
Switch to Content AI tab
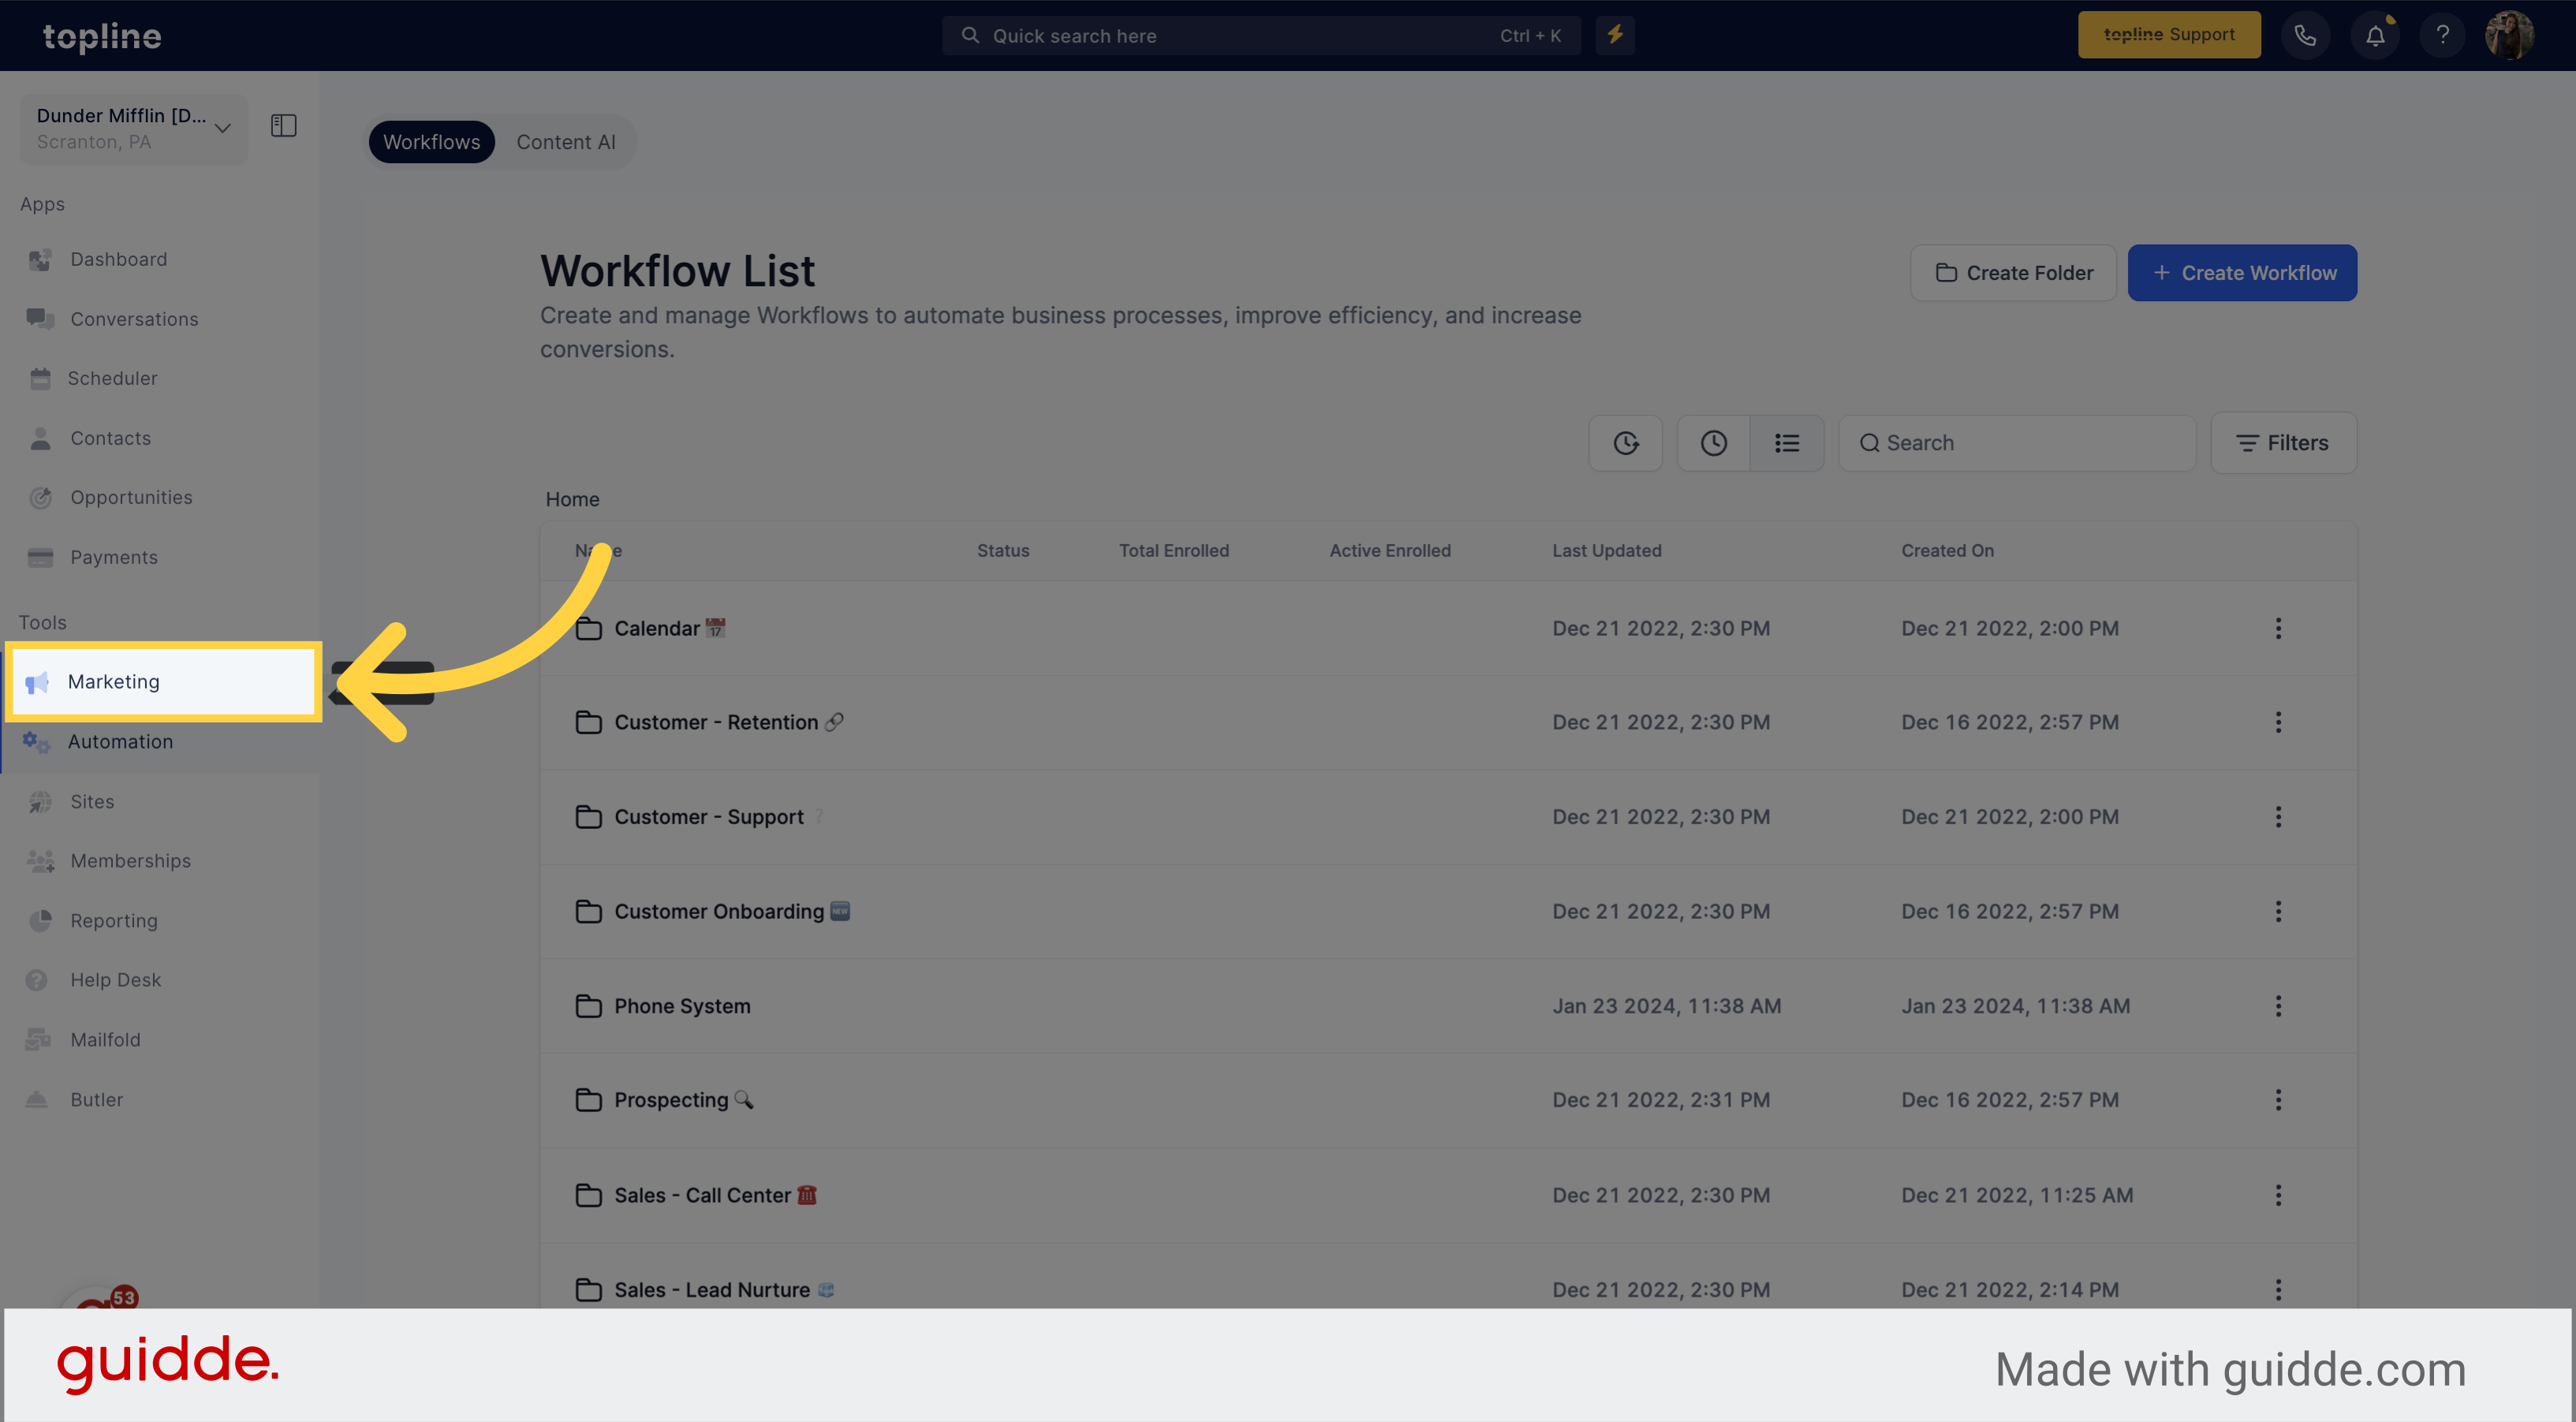pyautogui.click(x=566, y=142)
